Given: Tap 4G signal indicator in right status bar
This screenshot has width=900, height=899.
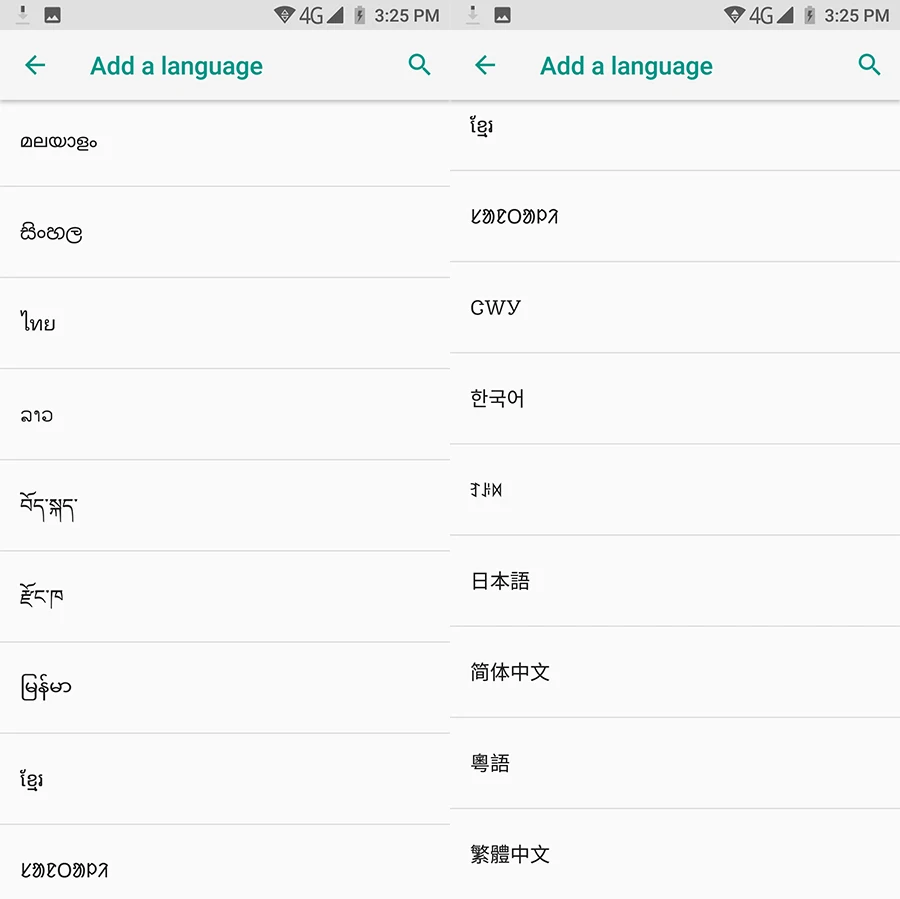Looking at the screenshot, I should [x=771, y=16].
